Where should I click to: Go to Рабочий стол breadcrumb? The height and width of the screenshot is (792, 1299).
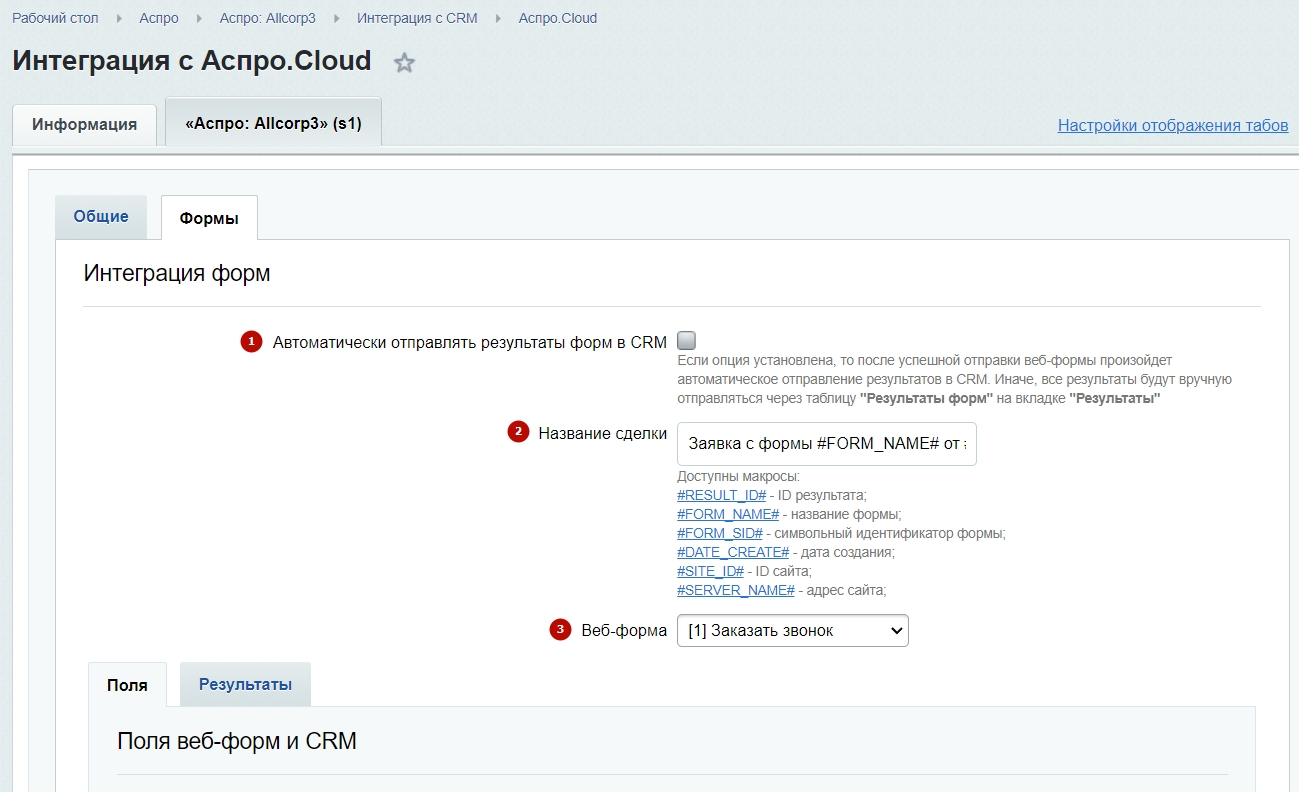[55, 18]
